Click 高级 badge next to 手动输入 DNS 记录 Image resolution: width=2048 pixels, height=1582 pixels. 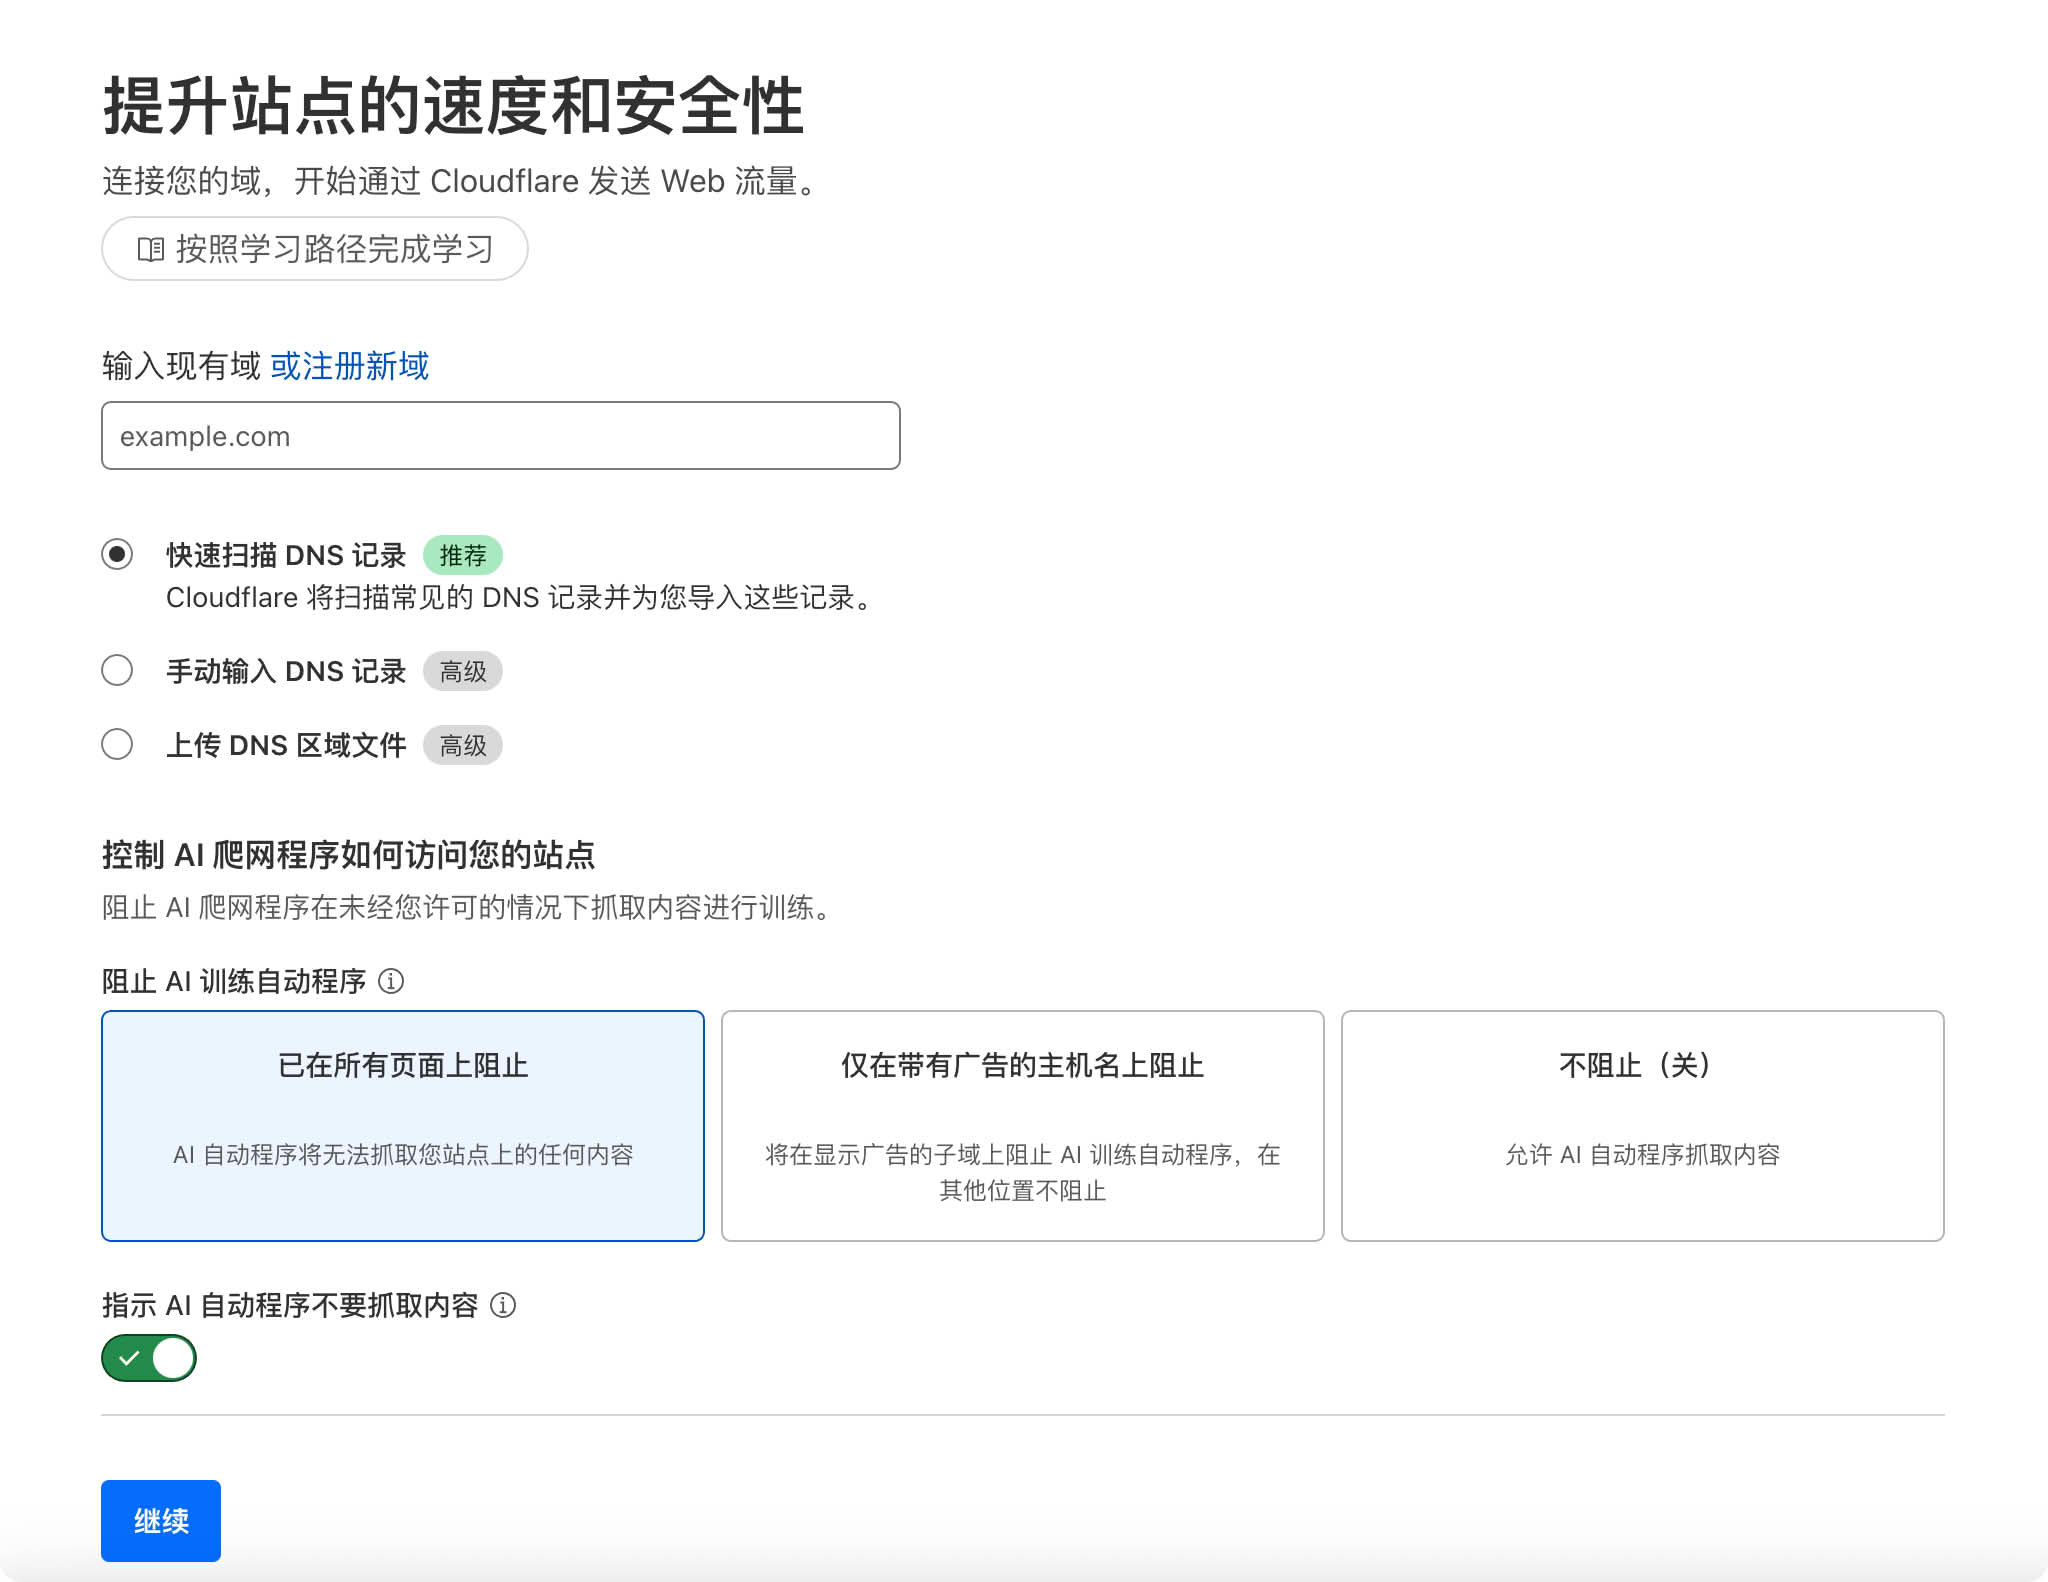point(462,671)
